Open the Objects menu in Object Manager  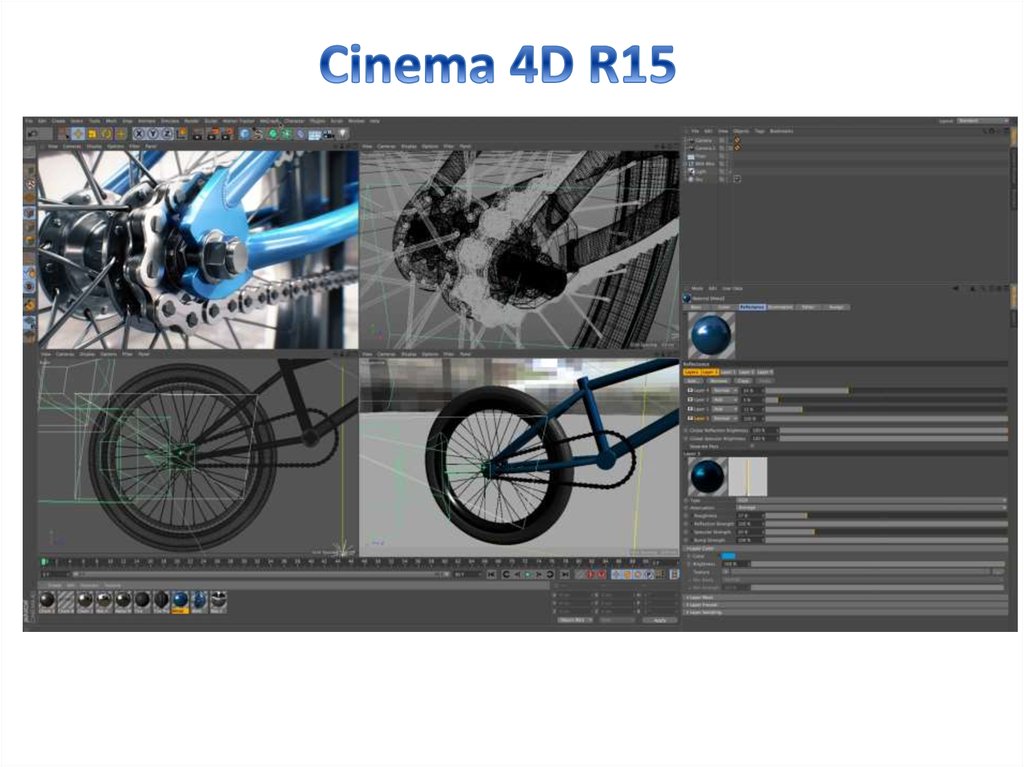pos(741,131)
